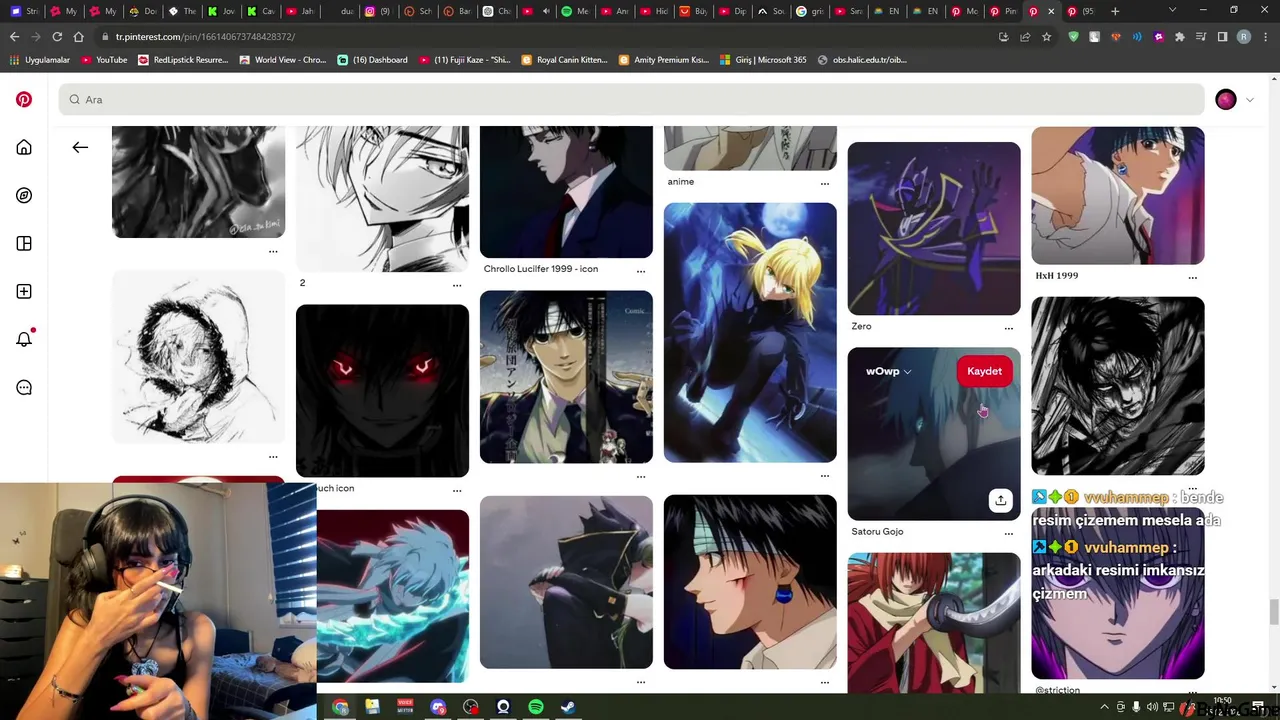Open the 'Giriş | Microsoft 365' bookmark
1280x720 pixels.
click(763, 60)
